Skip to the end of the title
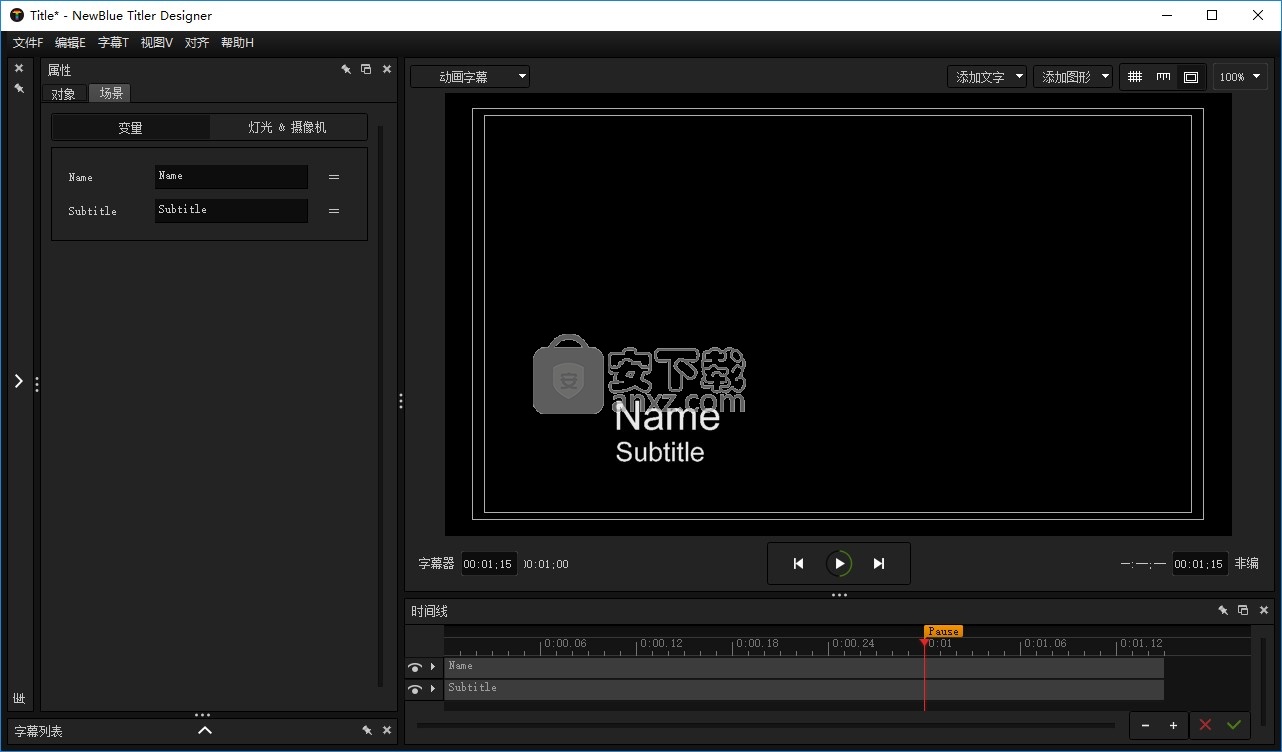This screenshot has height=752, width=1282. tap(879, 564)
